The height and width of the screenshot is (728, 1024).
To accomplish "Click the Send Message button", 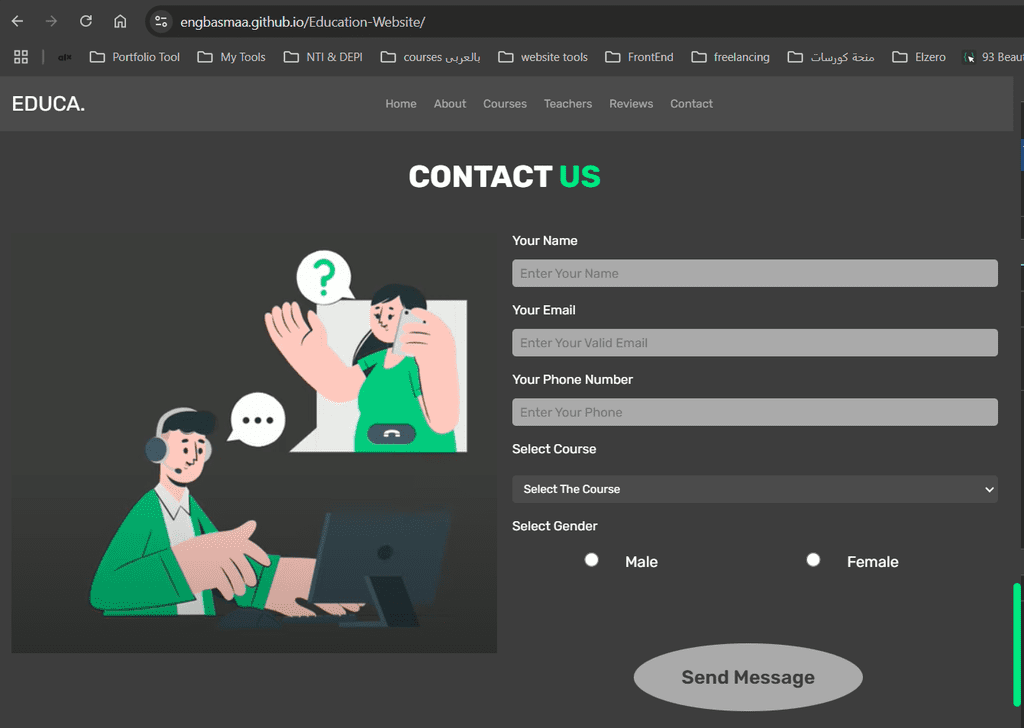I will pos(748,677).
